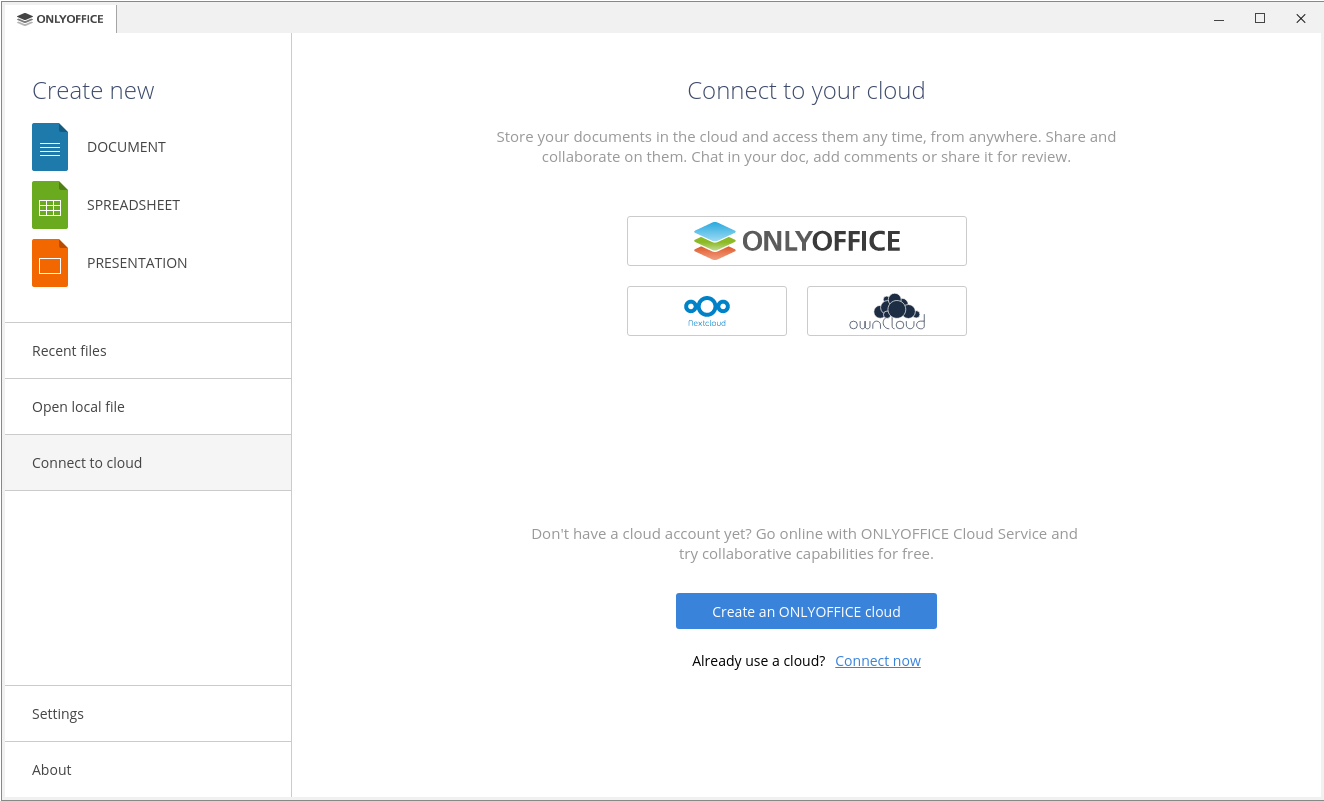Choose the ownCloud provider logo
This screenshot has height=801, width=1324.
[x=886, y=311]
